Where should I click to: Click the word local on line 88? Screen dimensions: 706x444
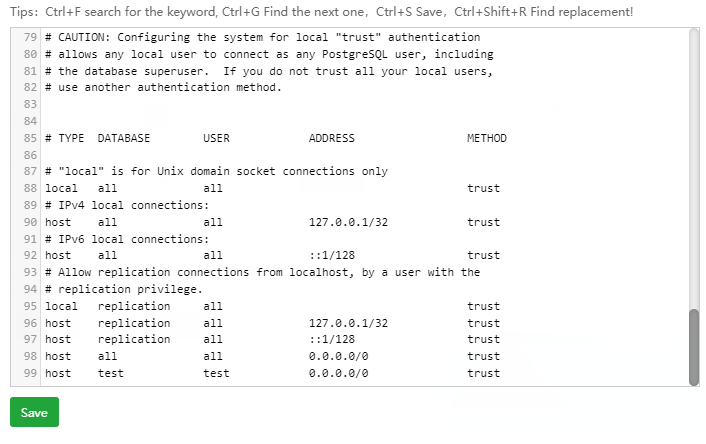coord(61,188)
